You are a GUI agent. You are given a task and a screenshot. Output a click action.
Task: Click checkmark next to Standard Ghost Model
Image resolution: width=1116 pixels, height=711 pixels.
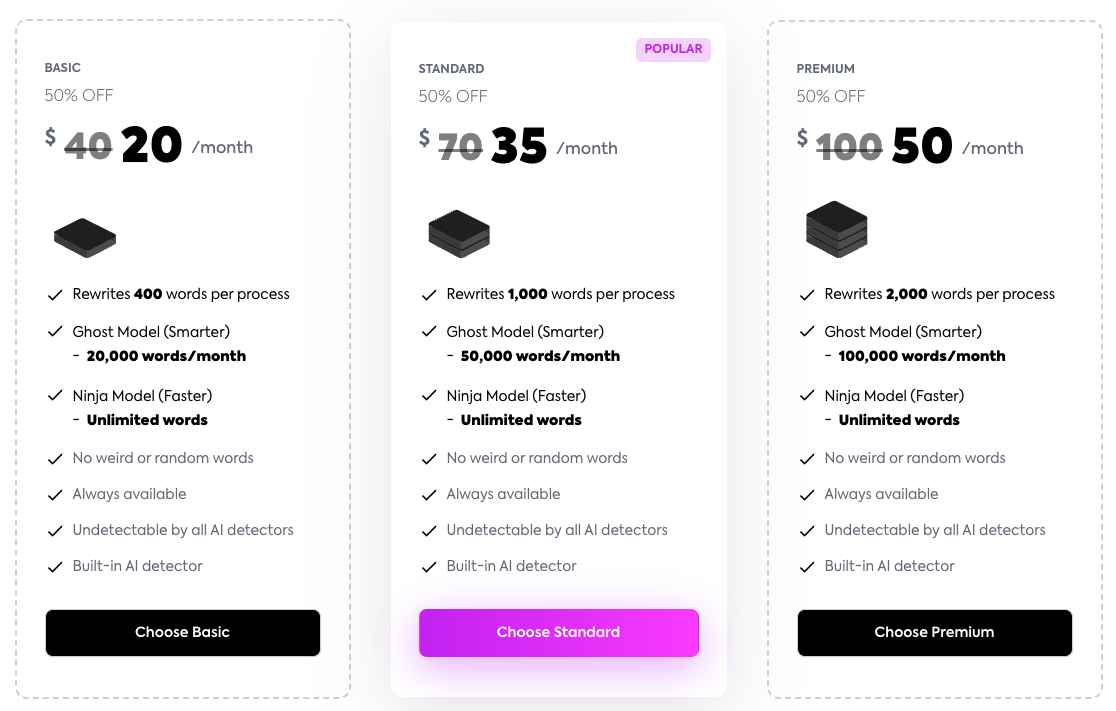(x=429, y=332)
